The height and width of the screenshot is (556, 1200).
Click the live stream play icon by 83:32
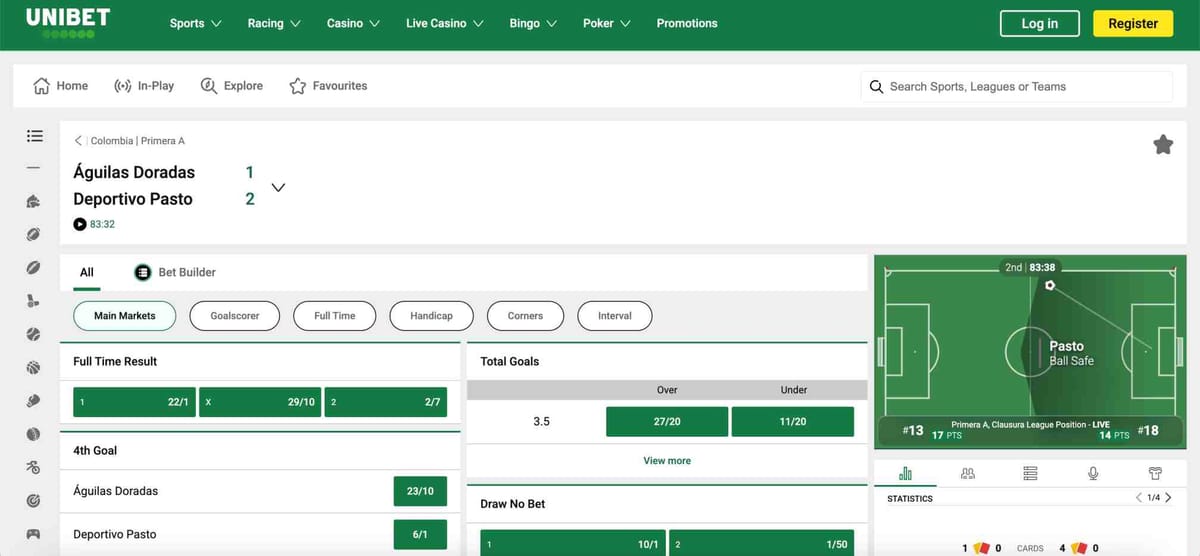coord(80,224)
